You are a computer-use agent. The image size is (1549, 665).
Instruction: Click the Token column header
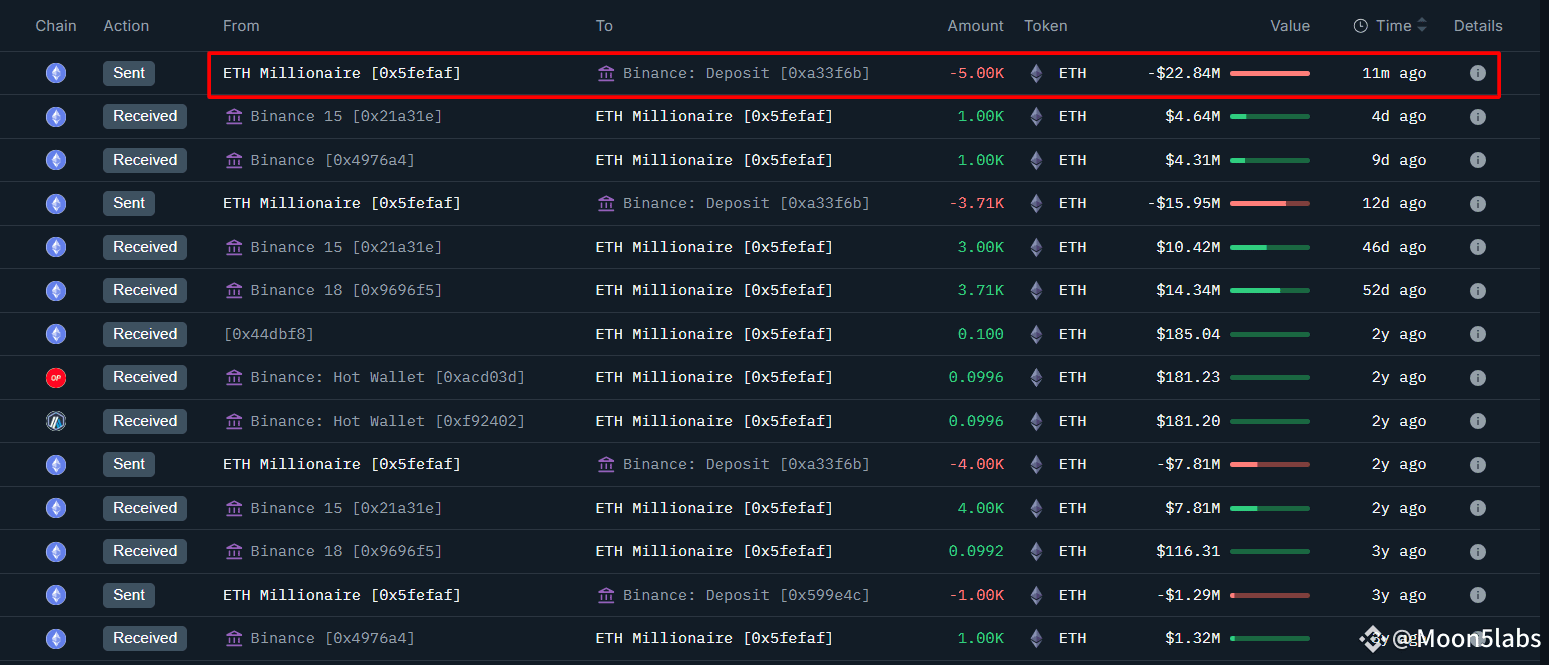[1046, 26]
